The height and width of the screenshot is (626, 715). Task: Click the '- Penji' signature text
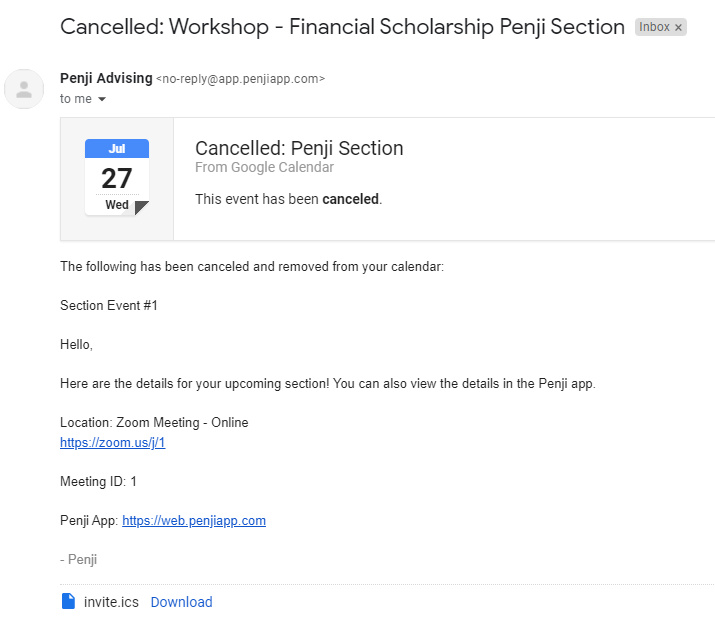(78, 559)
